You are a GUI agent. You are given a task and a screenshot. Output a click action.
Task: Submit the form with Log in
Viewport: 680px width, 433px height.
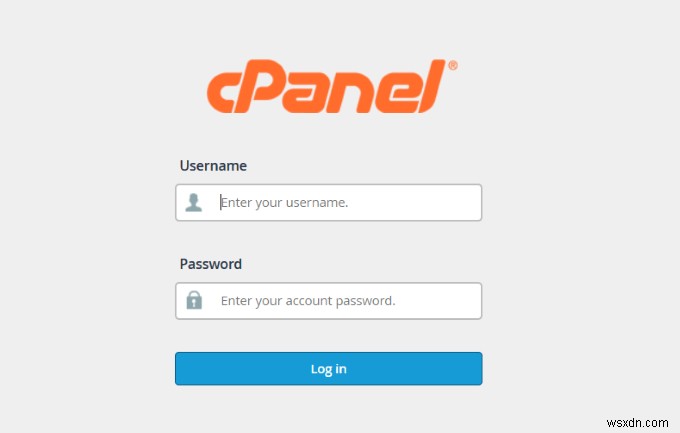(328, 369)
